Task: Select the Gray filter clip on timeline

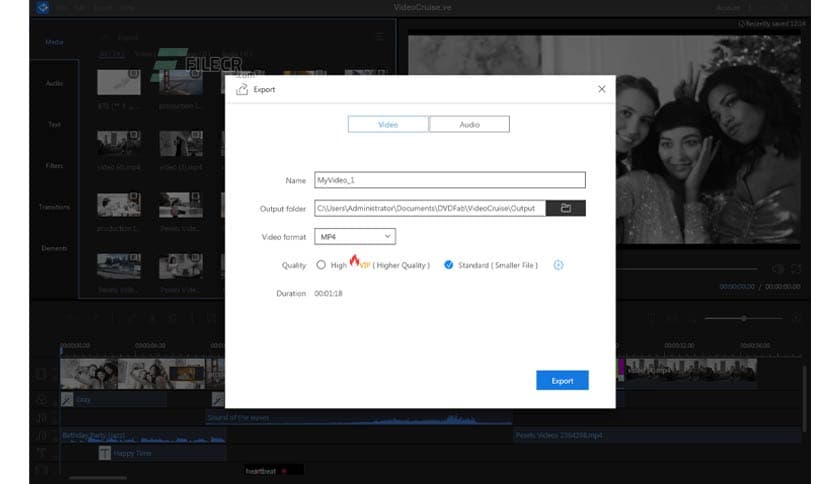Action: (x=114, y=399)
